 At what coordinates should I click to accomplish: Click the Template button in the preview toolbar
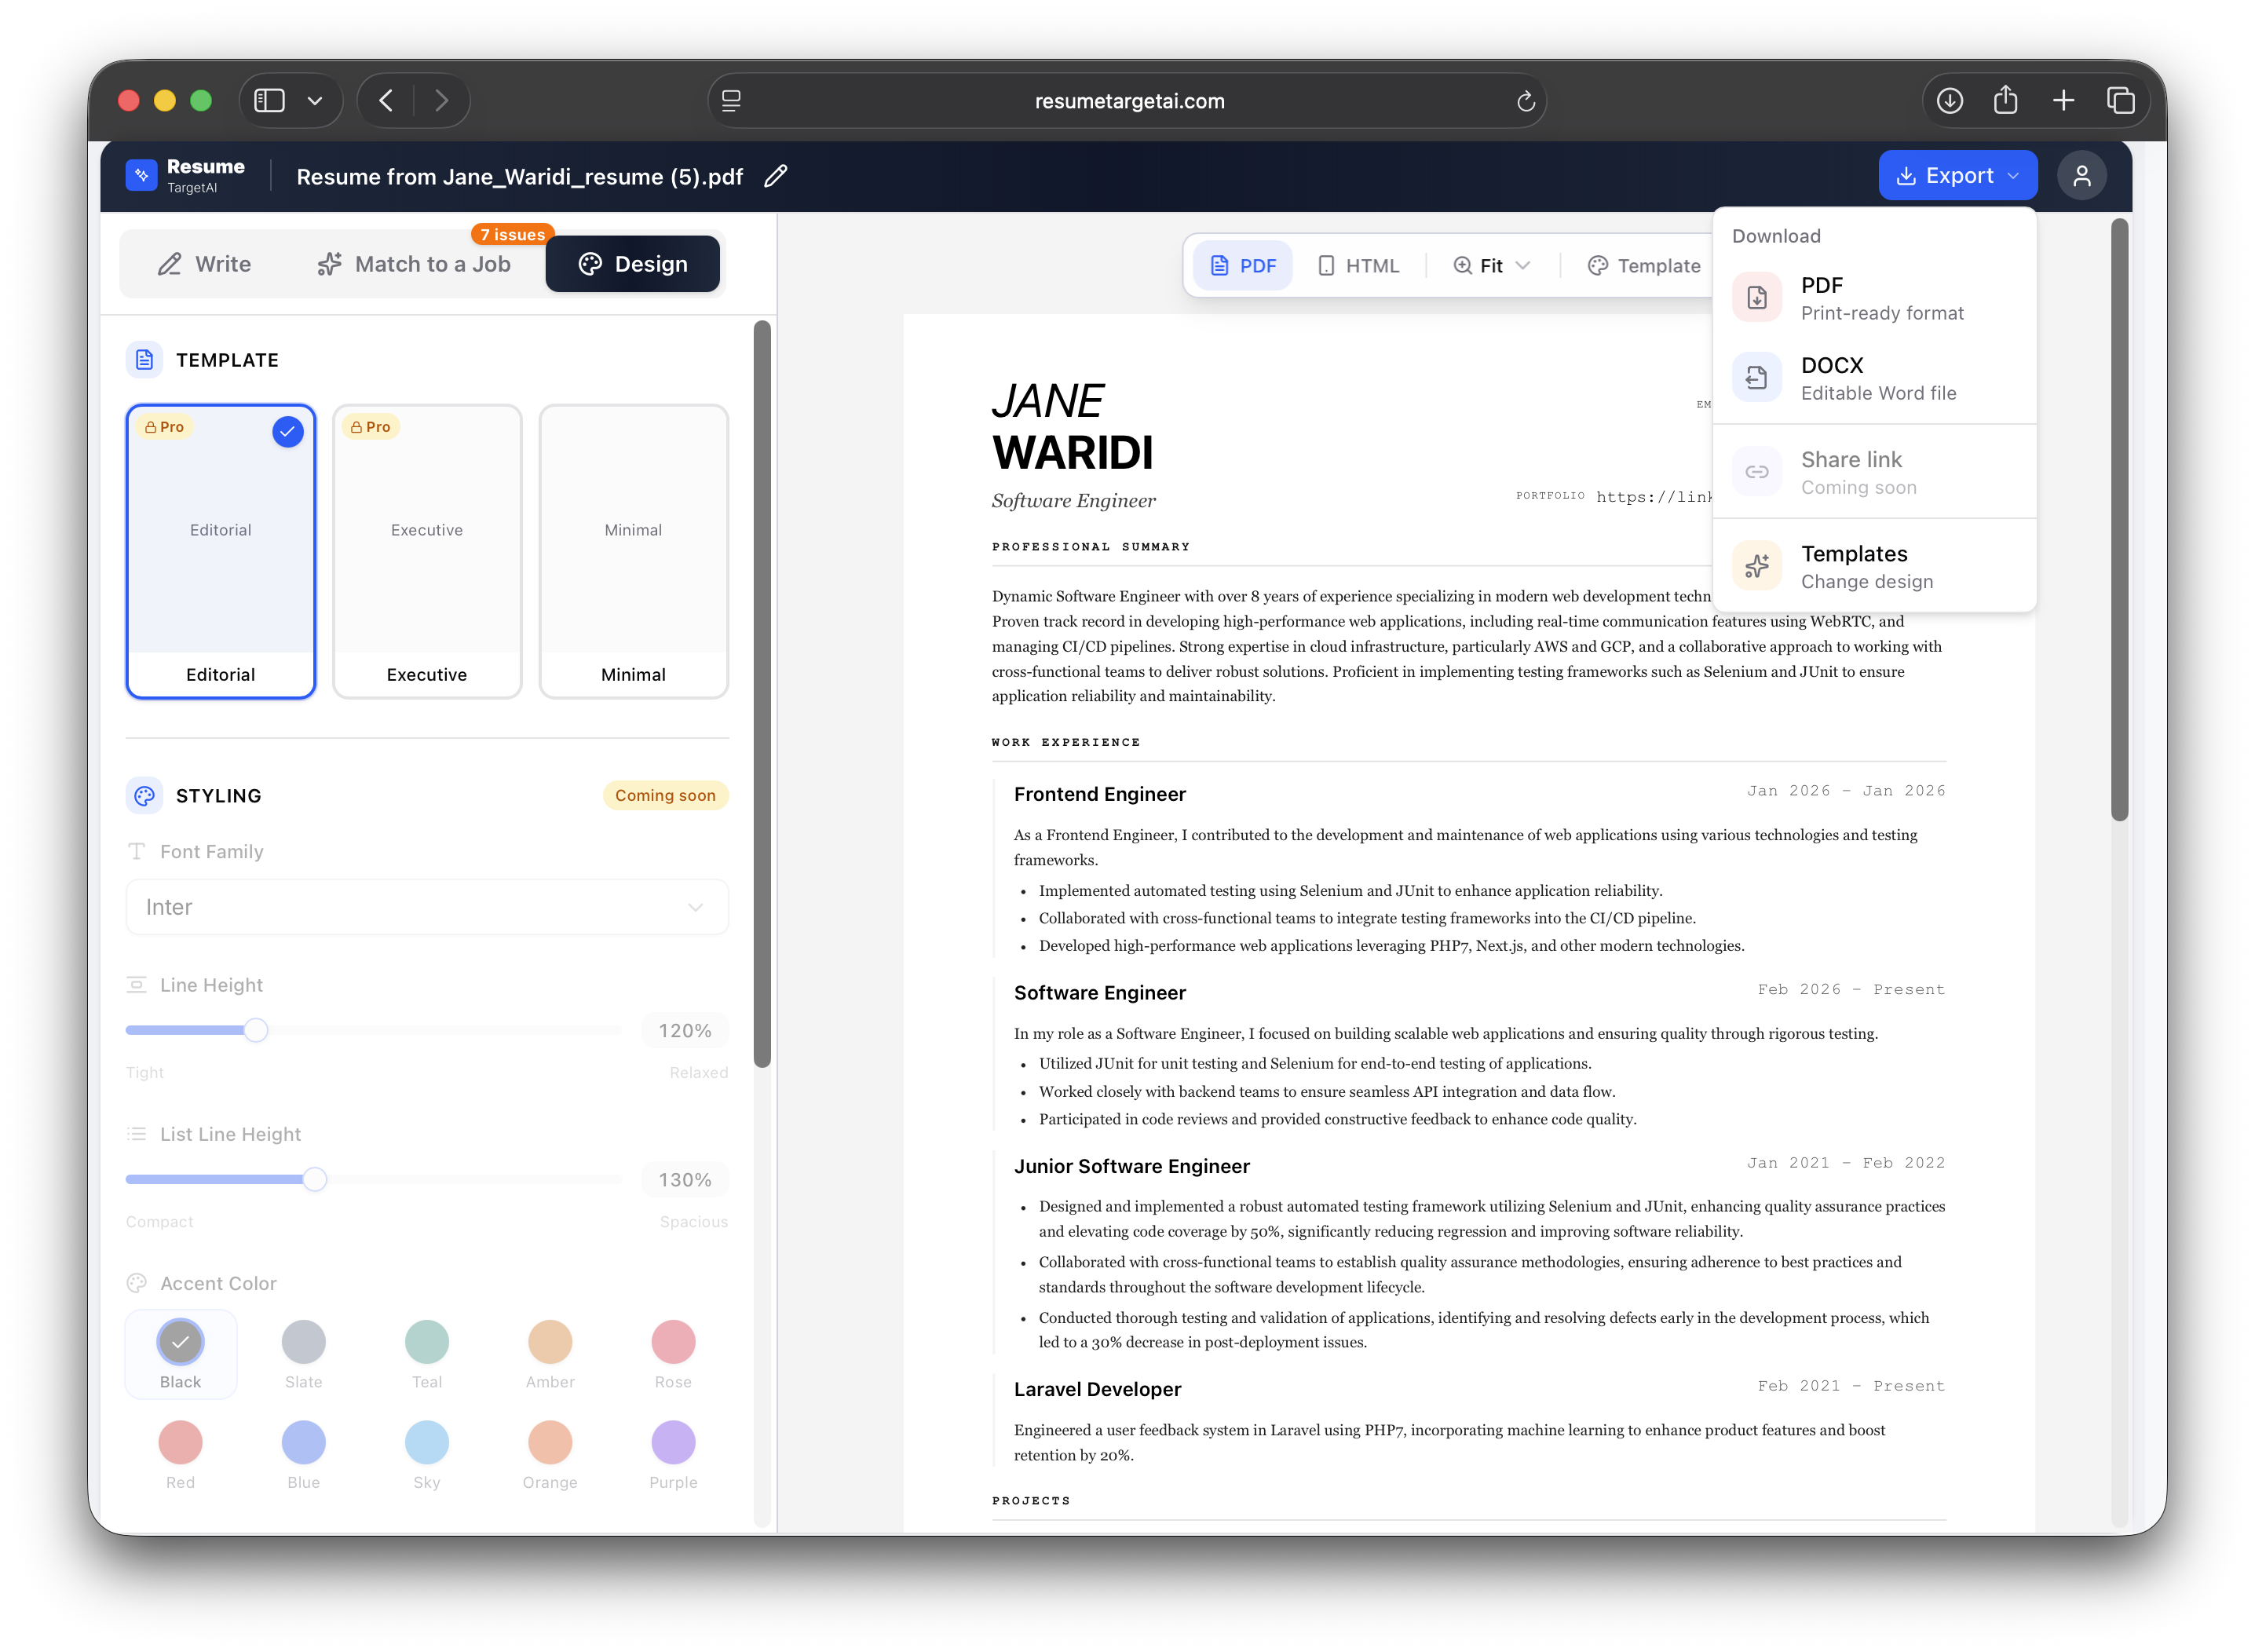click(1644, 265)
